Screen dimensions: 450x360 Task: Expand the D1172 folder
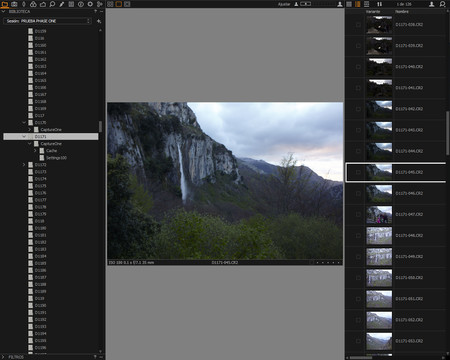coord(24,165)
